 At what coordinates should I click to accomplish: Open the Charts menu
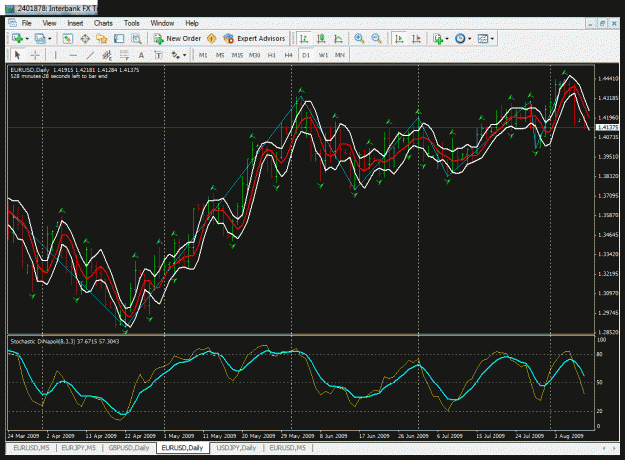pyautogui.click(x=103, y=23)
